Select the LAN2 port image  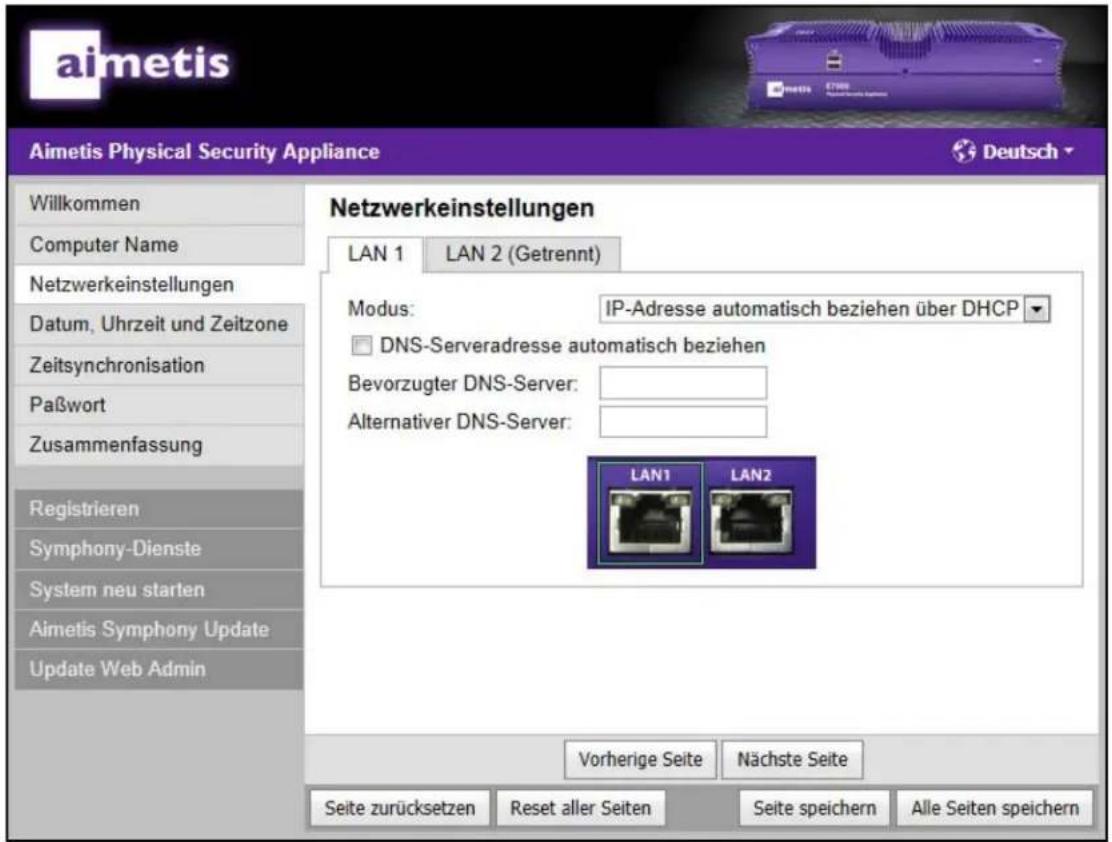(751, 514)
